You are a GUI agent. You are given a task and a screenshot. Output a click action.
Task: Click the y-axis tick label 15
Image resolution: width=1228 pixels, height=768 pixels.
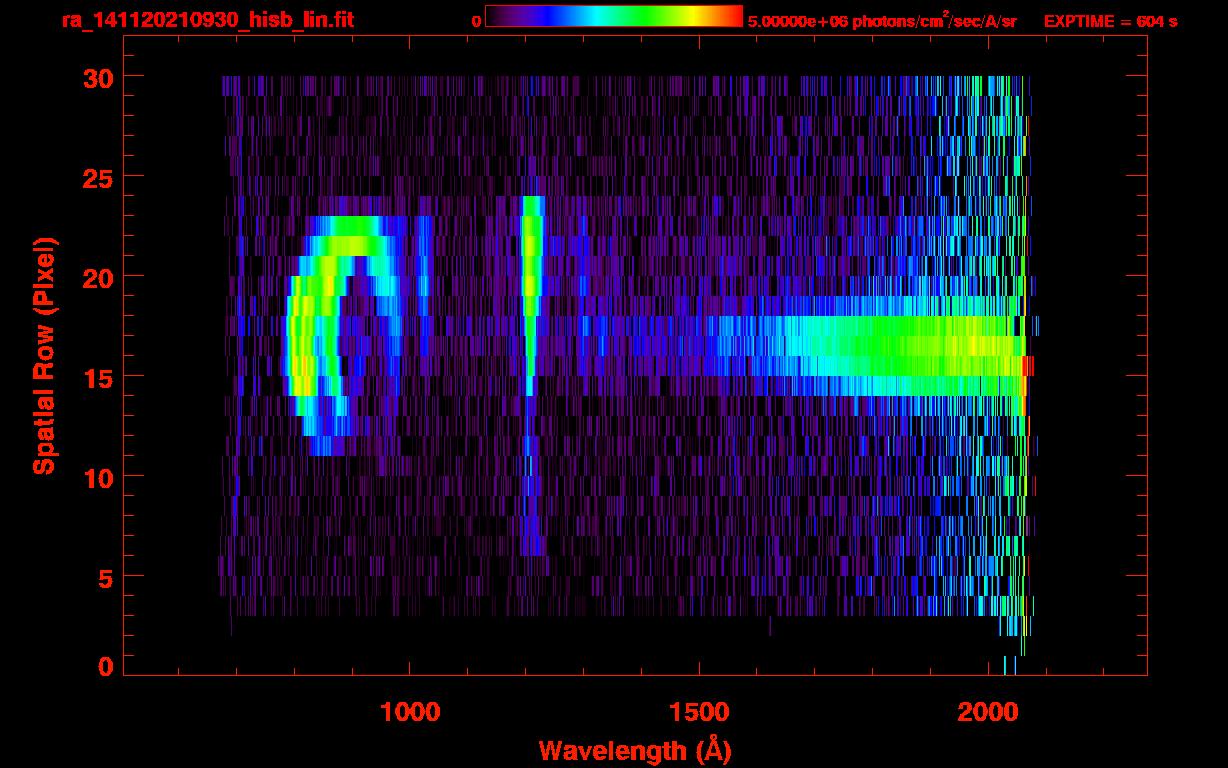click(x=96, y=377)
